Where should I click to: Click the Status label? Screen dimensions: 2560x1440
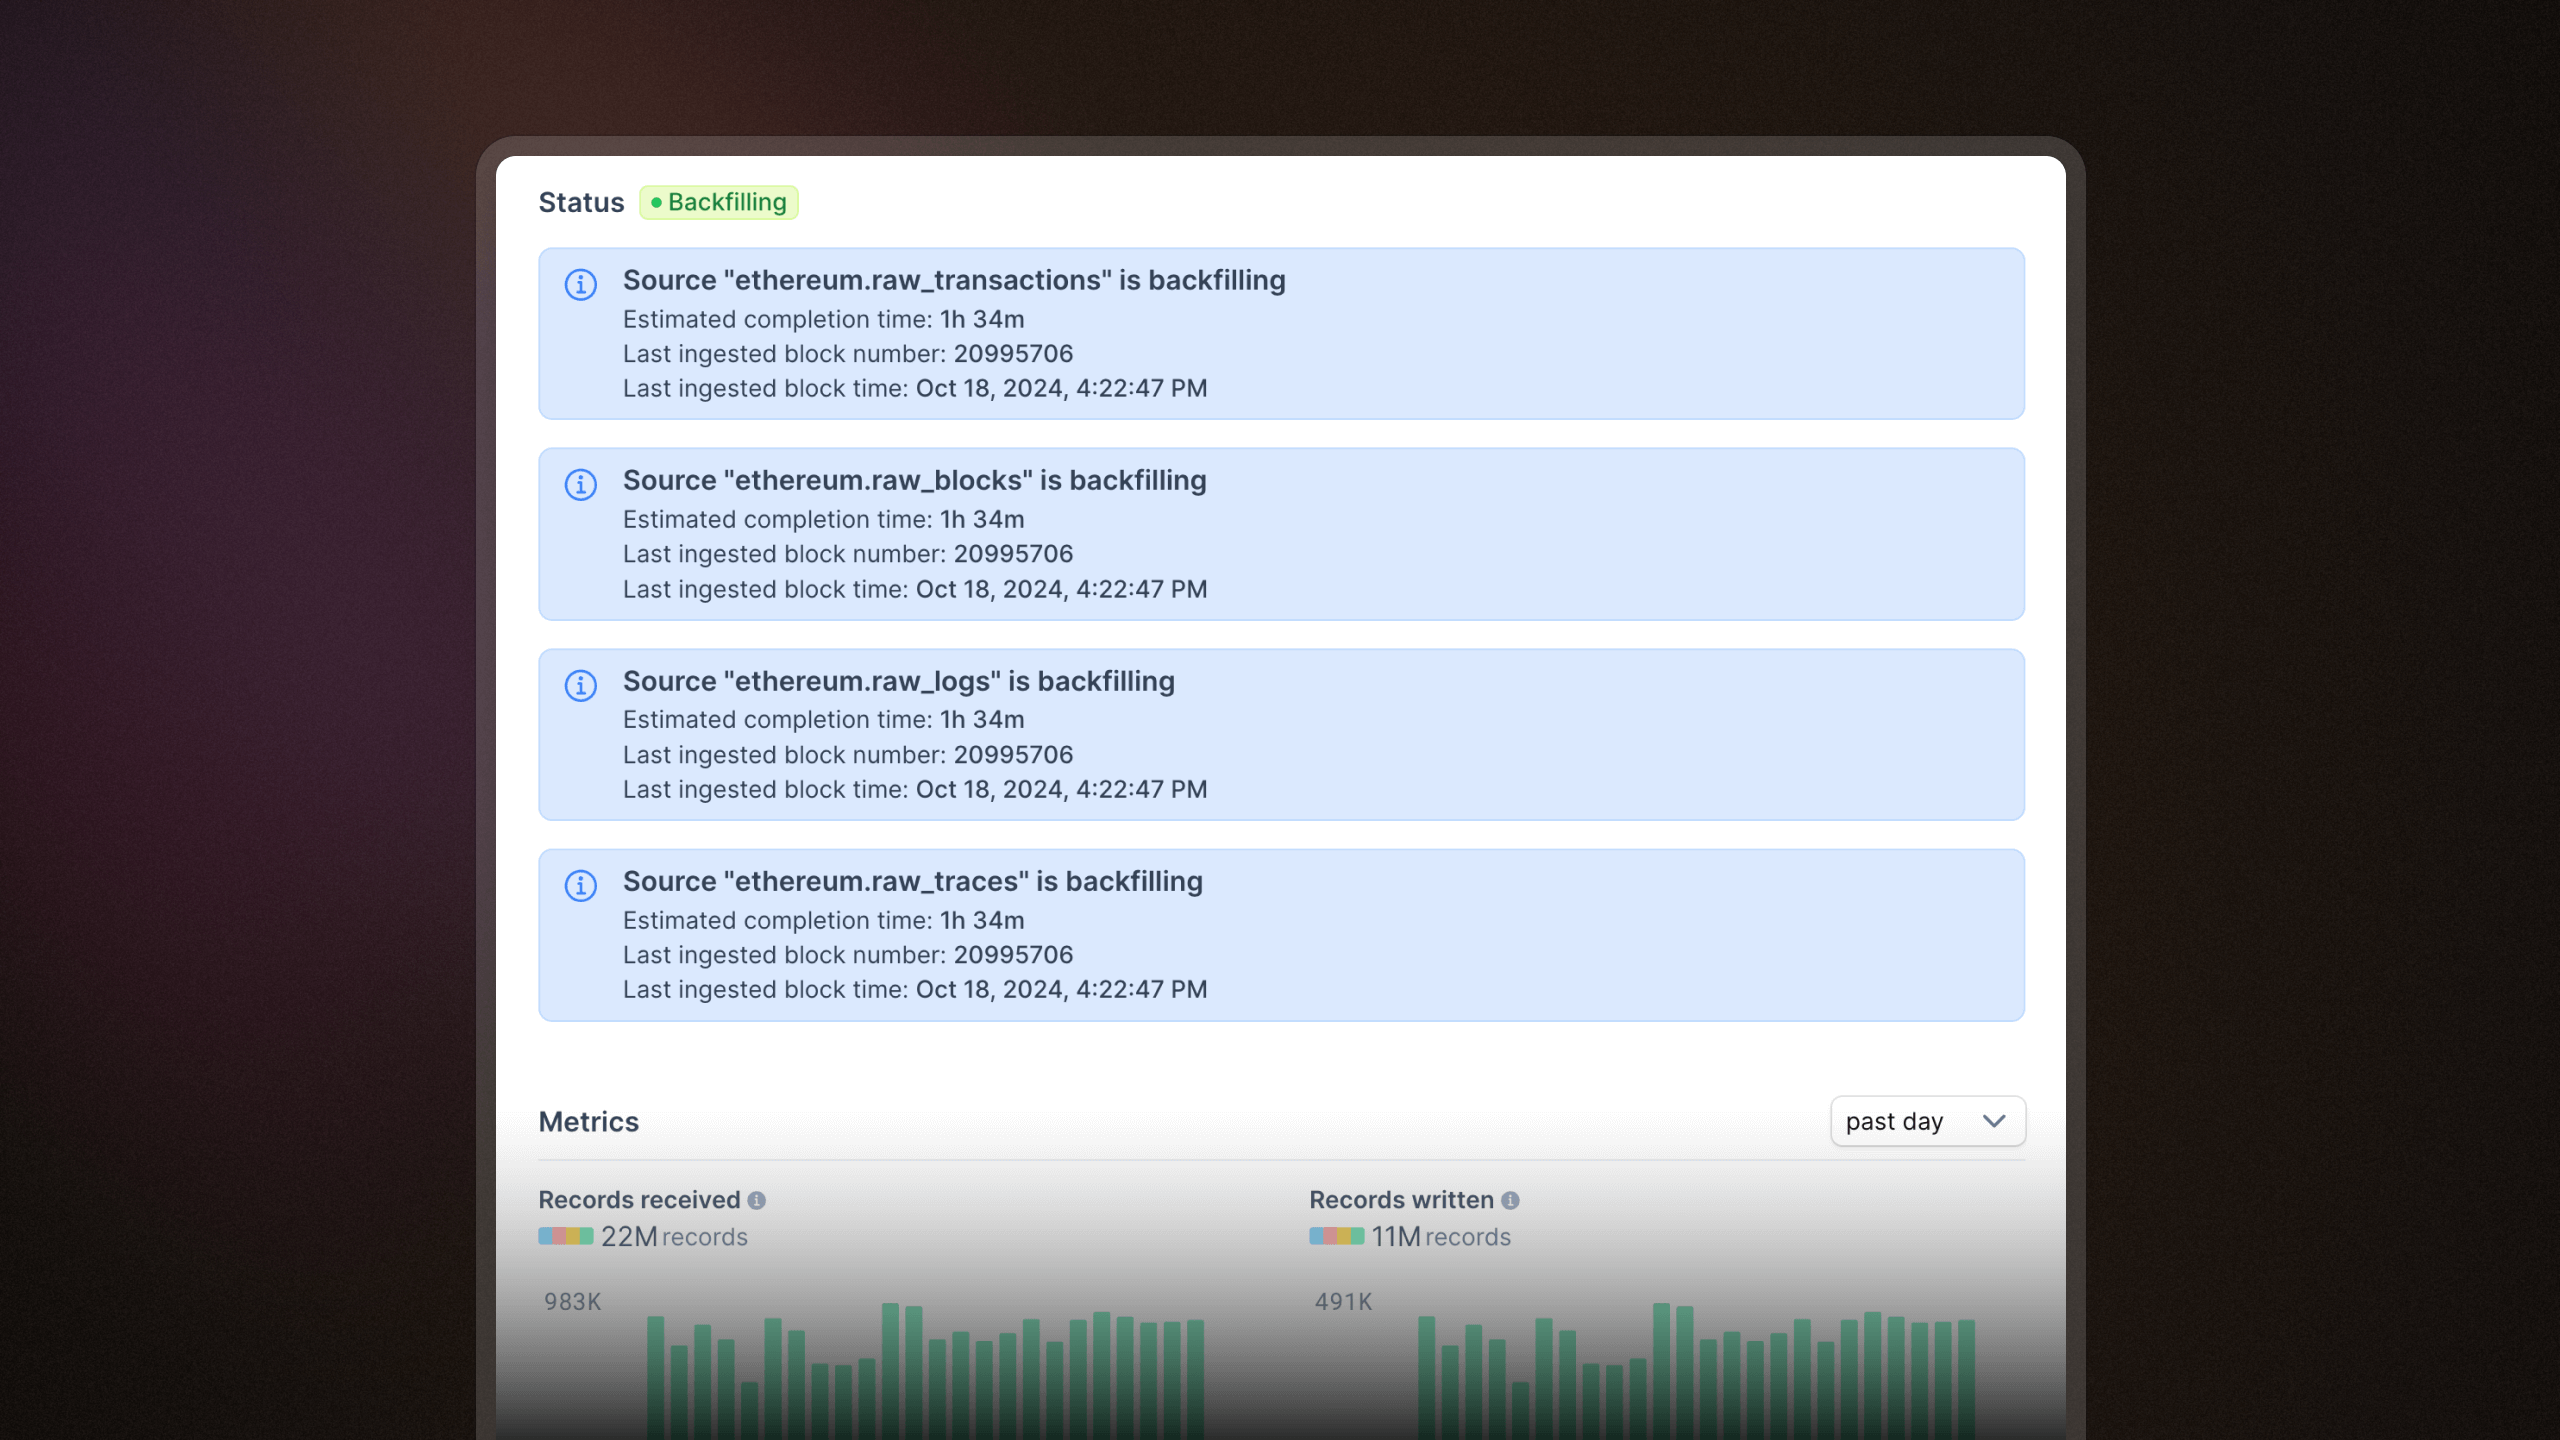click(581, 202)
